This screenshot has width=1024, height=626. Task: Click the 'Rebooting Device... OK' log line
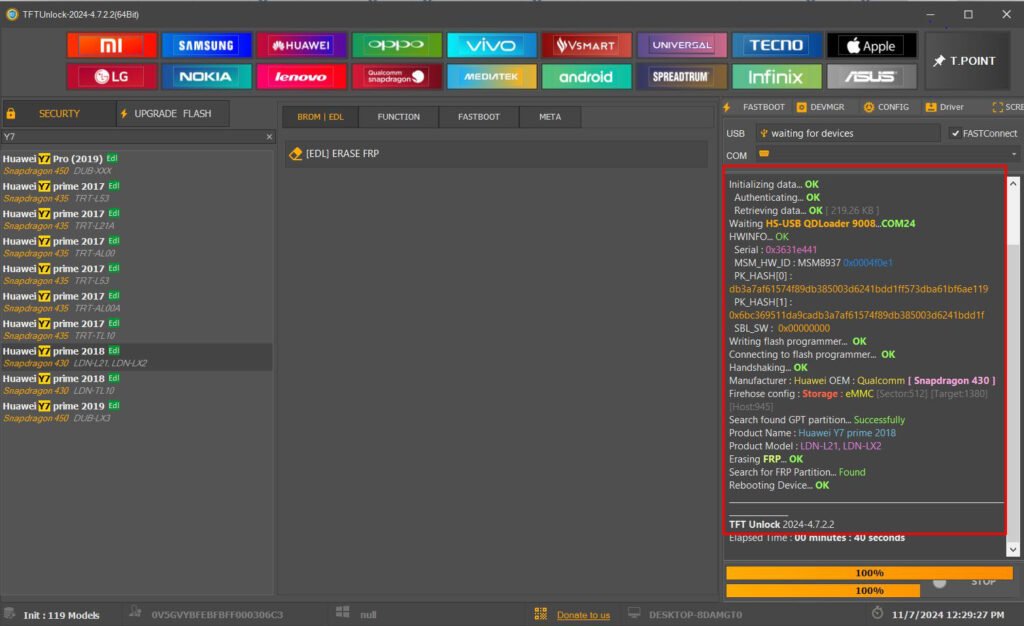[x=778, y=485]
